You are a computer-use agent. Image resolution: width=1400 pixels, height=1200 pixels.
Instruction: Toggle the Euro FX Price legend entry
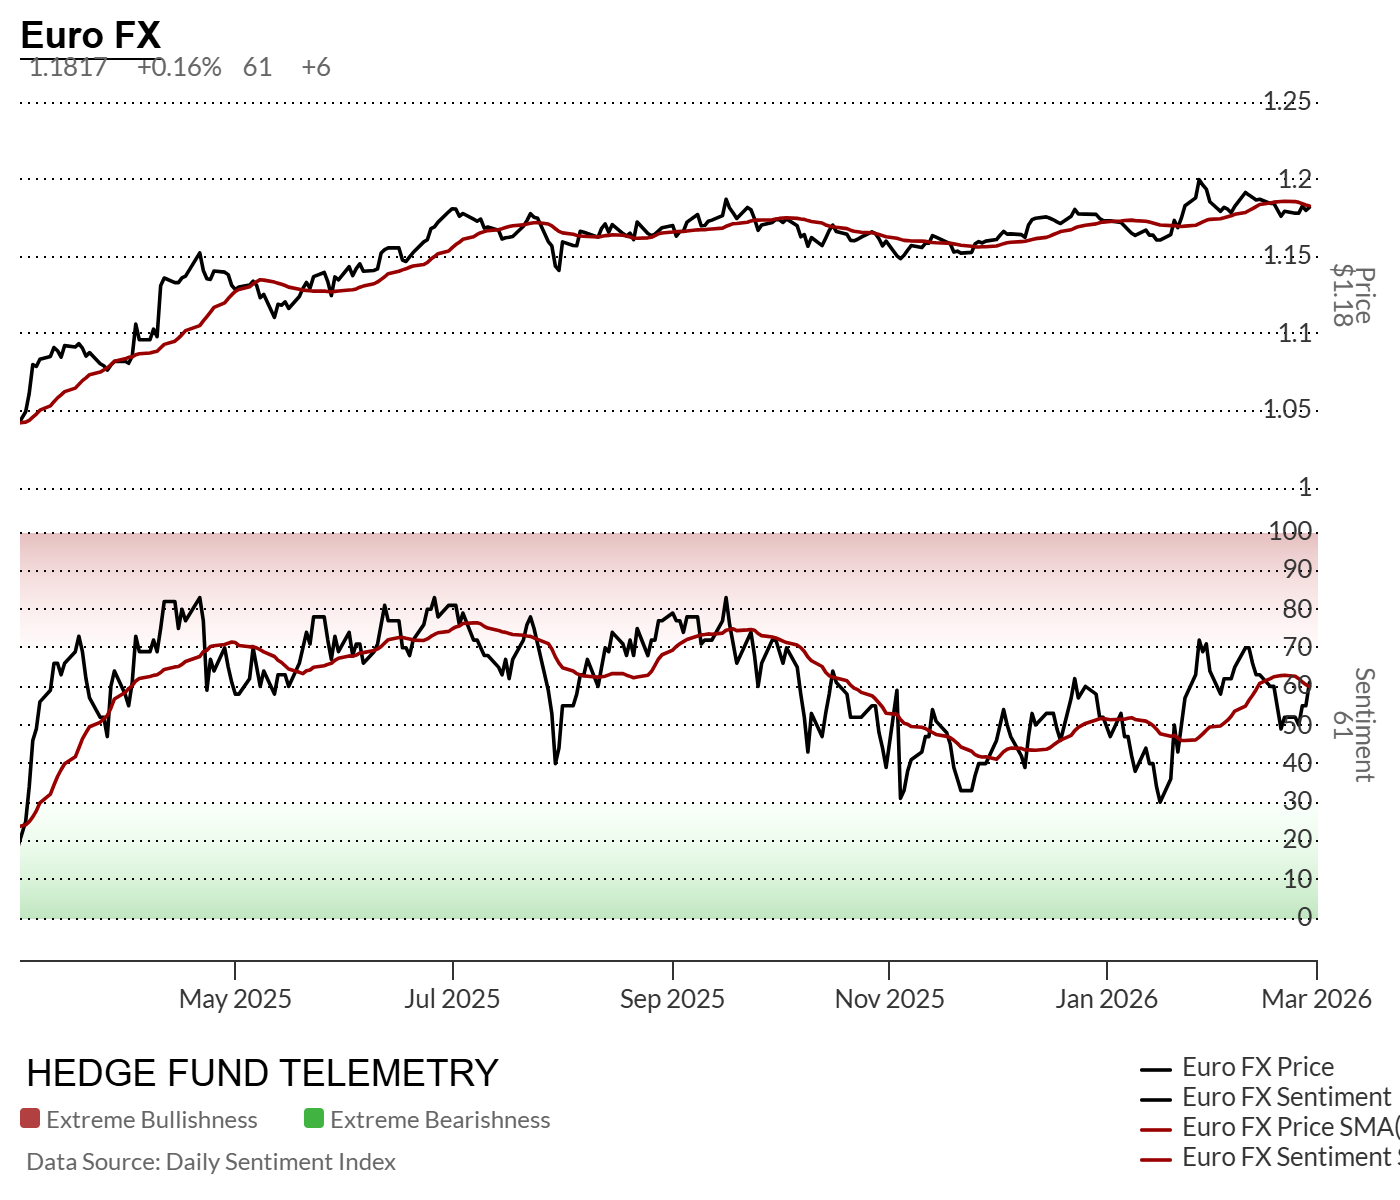[1257, 1067]
